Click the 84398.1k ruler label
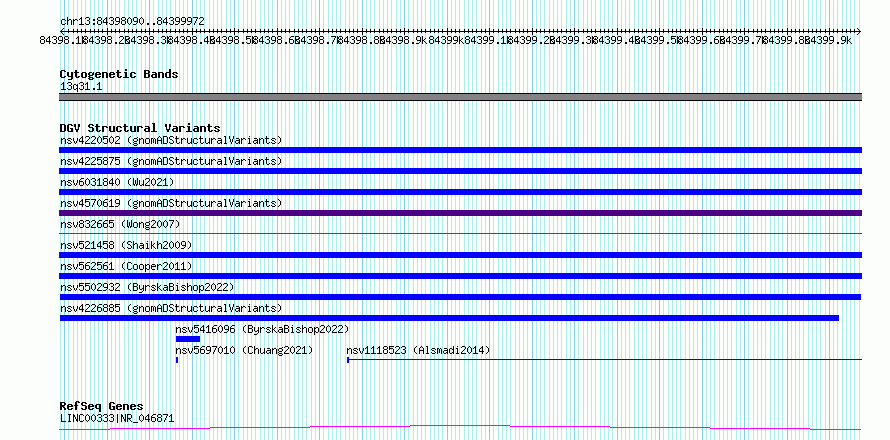The width and height of the screenshot is (890, 440). click(x=61, y=40)
